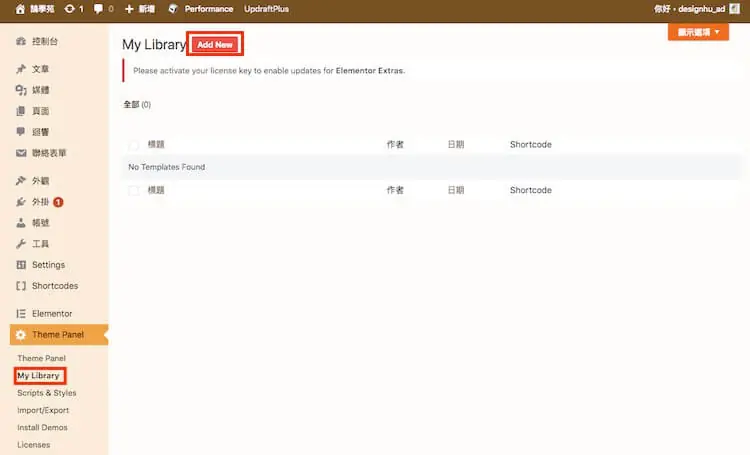Expand the screen options dropdown

point(698,32)
